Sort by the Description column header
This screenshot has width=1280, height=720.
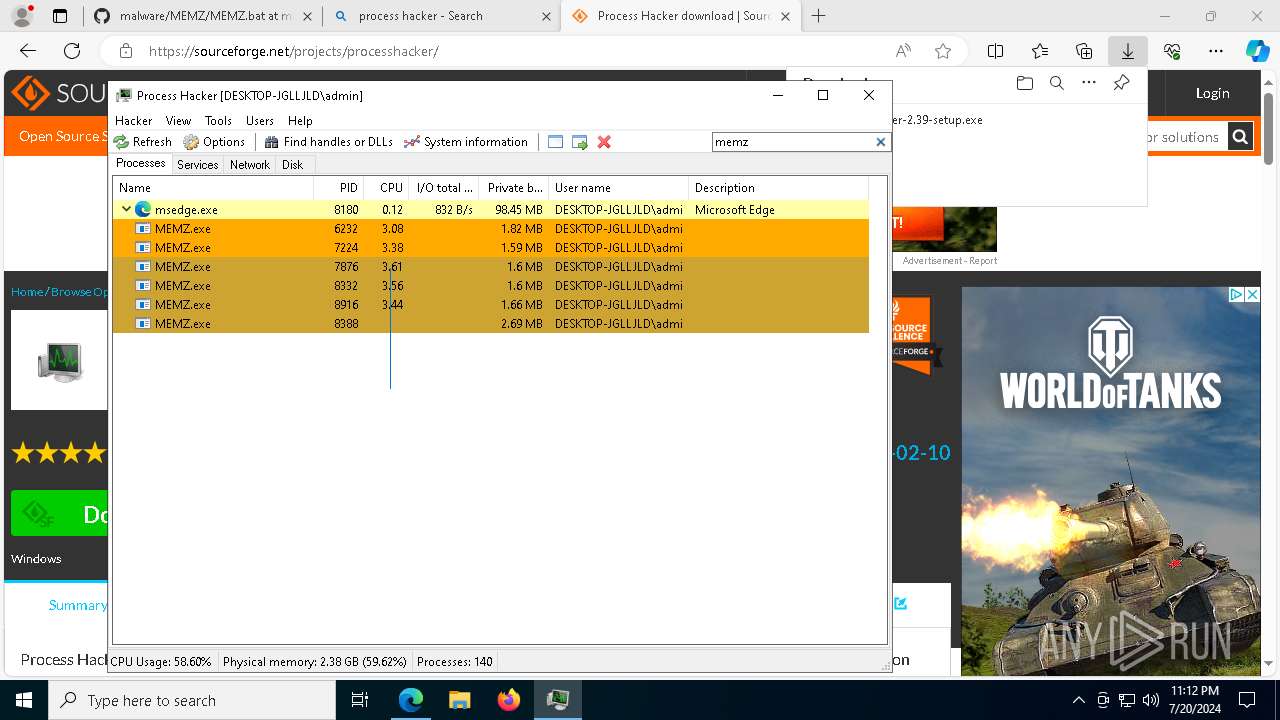pyautogui.click(x=778, y=188)
